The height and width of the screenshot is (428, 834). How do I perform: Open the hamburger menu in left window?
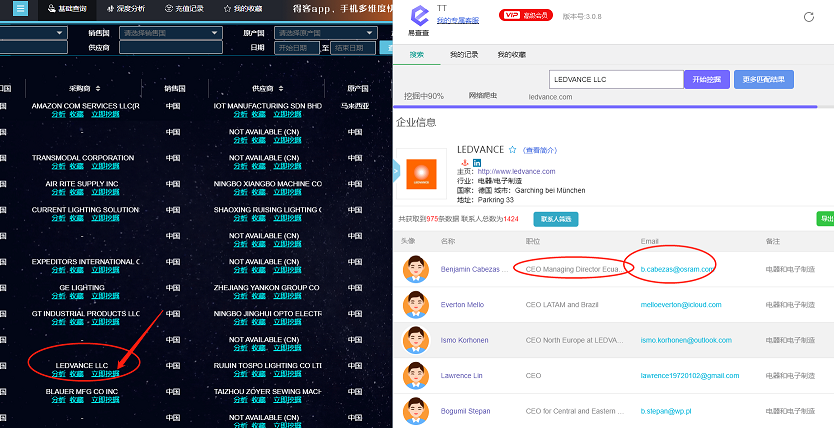pos(20,9)
